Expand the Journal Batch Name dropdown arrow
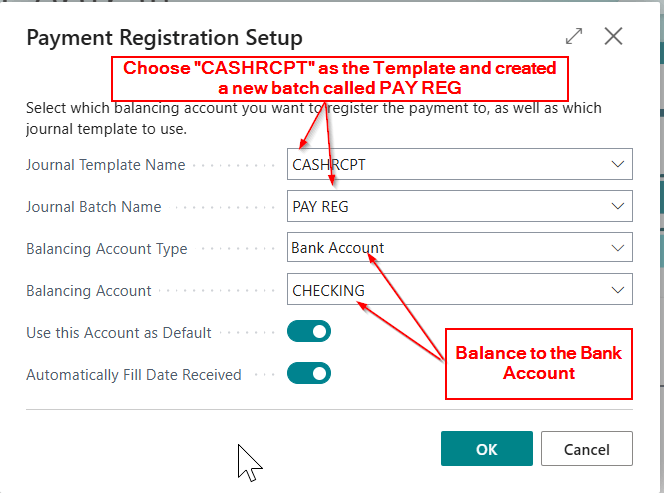664x493 pixels. click(617, 207)
